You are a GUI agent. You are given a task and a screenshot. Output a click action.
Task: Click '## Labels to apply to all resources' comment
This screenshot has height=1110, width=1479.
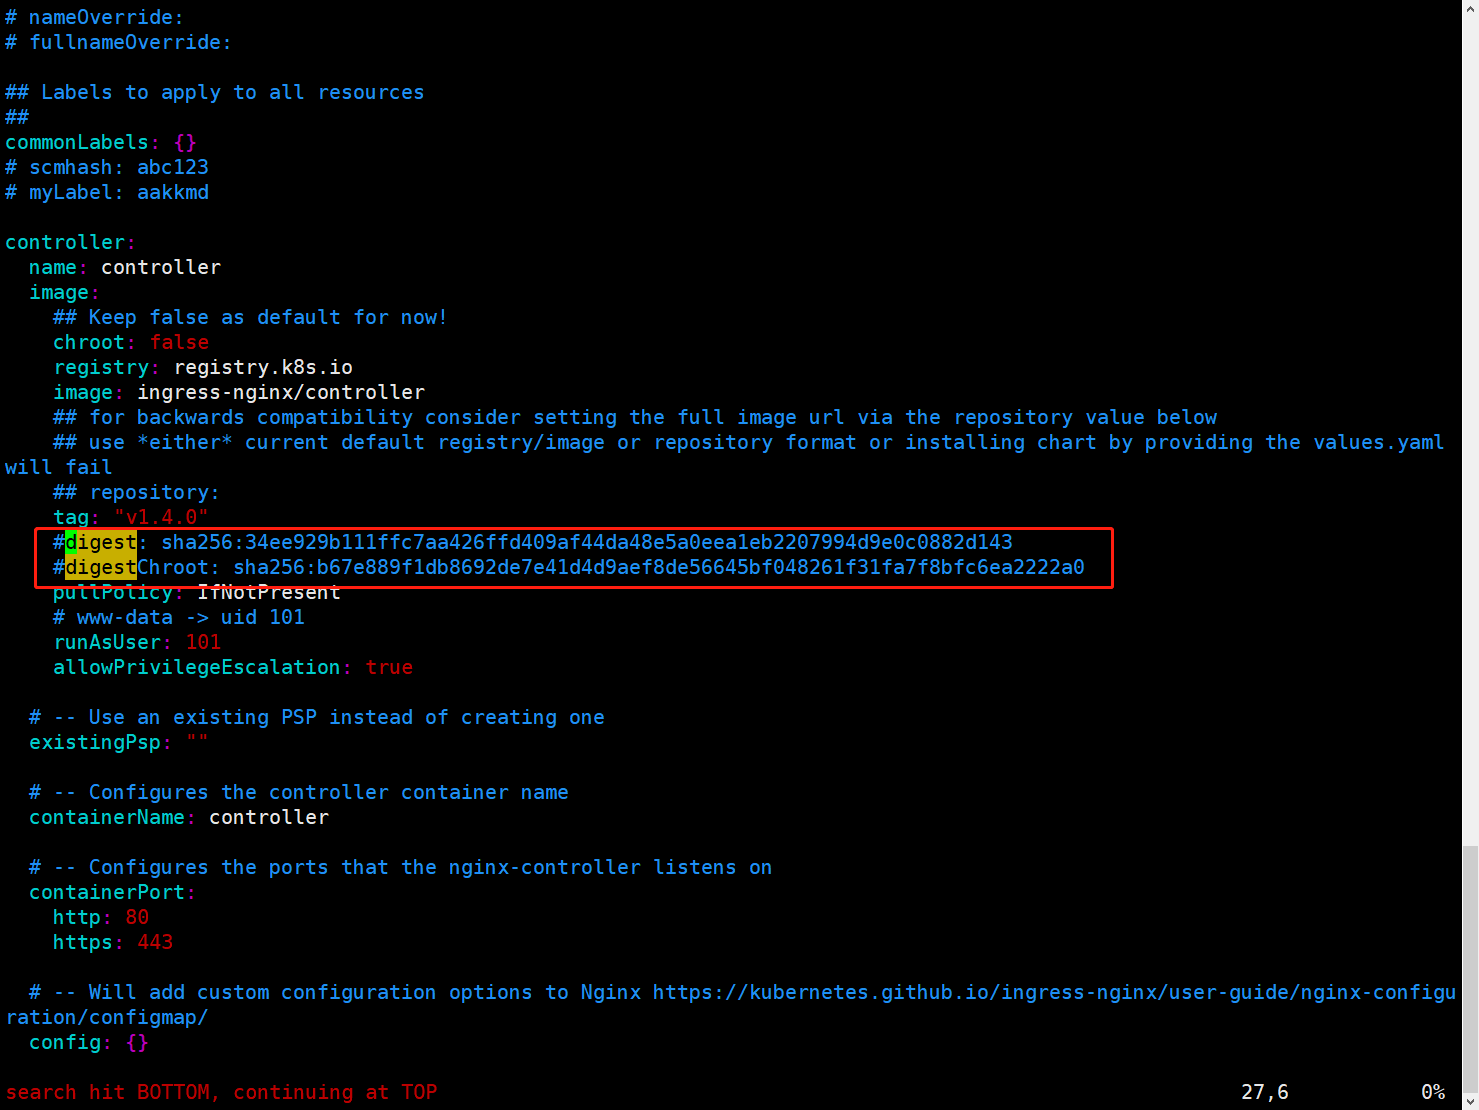[x=215, y=92]
